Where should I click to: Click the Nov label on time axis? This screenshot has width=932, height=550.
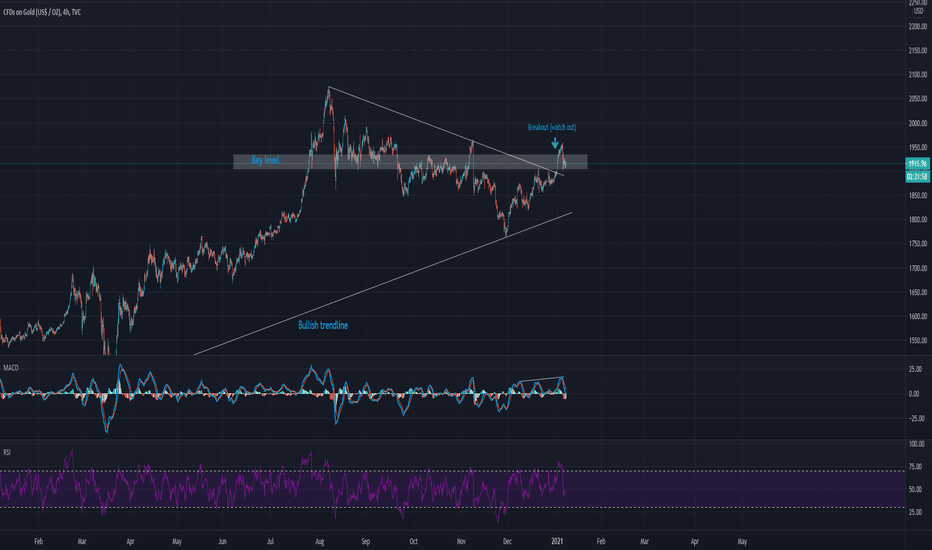coord(461,542)
